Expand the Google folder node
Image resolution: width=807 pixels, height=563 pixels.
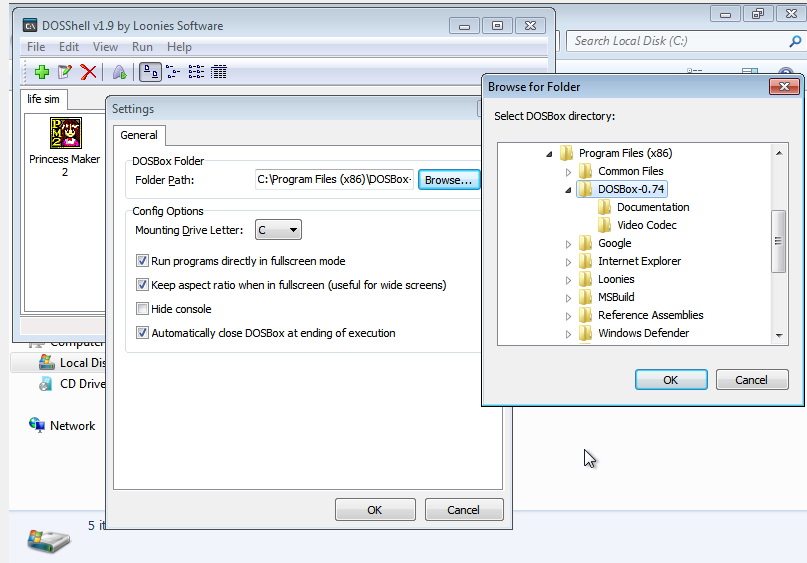[x=568, y=244]
